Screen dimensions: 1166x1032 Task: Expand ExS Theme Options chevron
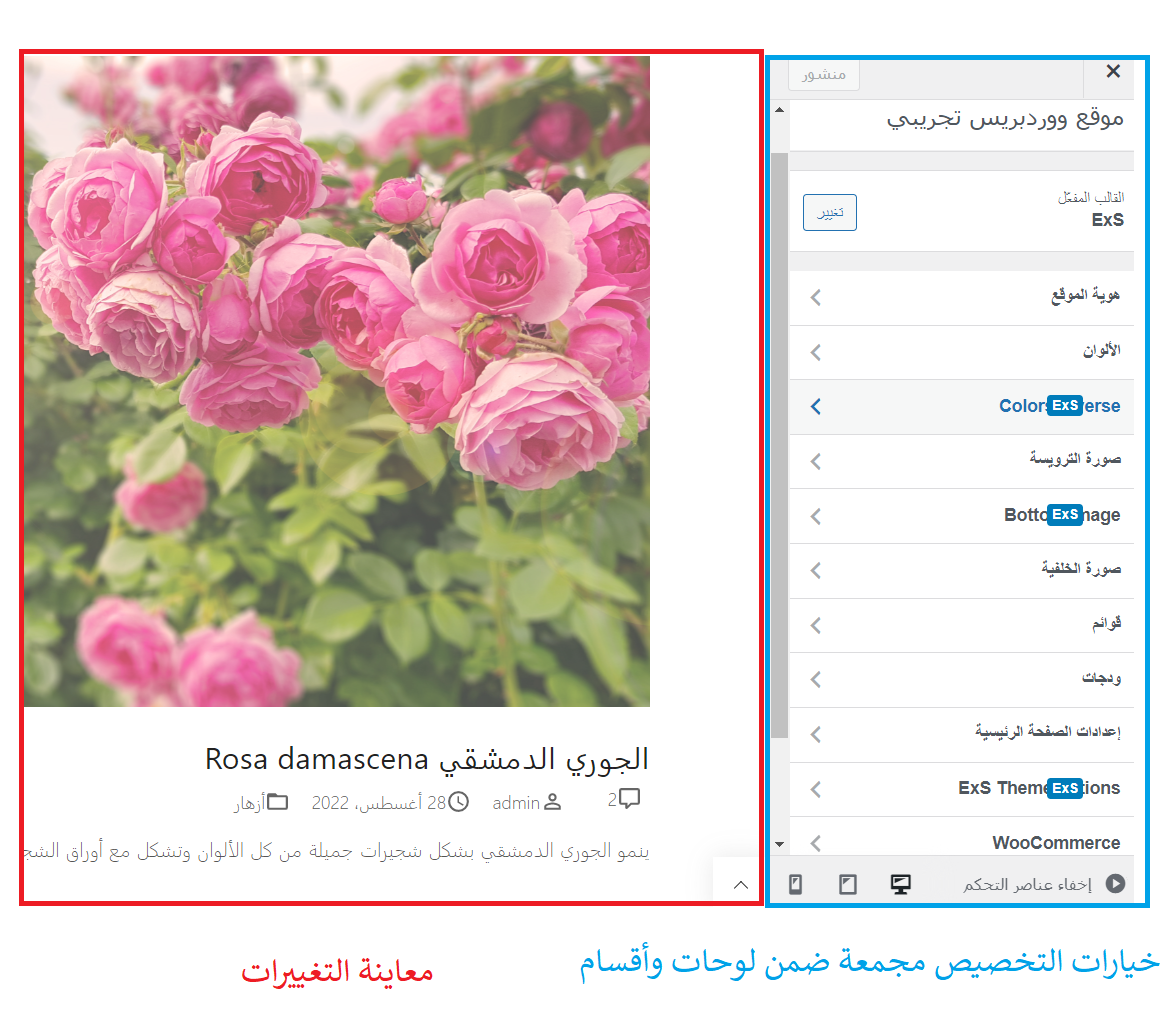tap(816, 789)
